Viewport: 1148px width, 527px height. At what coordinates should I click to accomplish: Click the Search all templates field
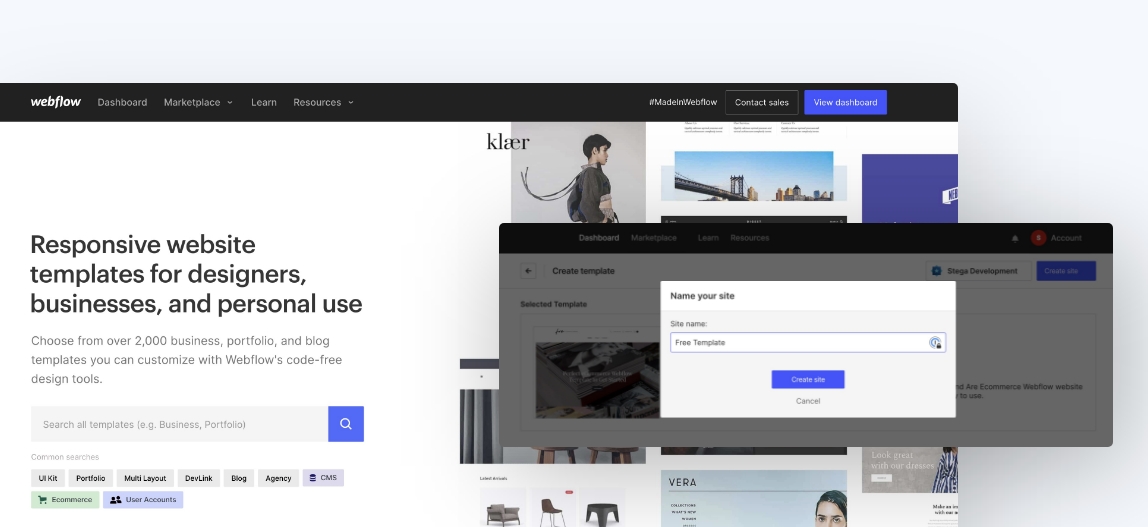coord(179,424)
